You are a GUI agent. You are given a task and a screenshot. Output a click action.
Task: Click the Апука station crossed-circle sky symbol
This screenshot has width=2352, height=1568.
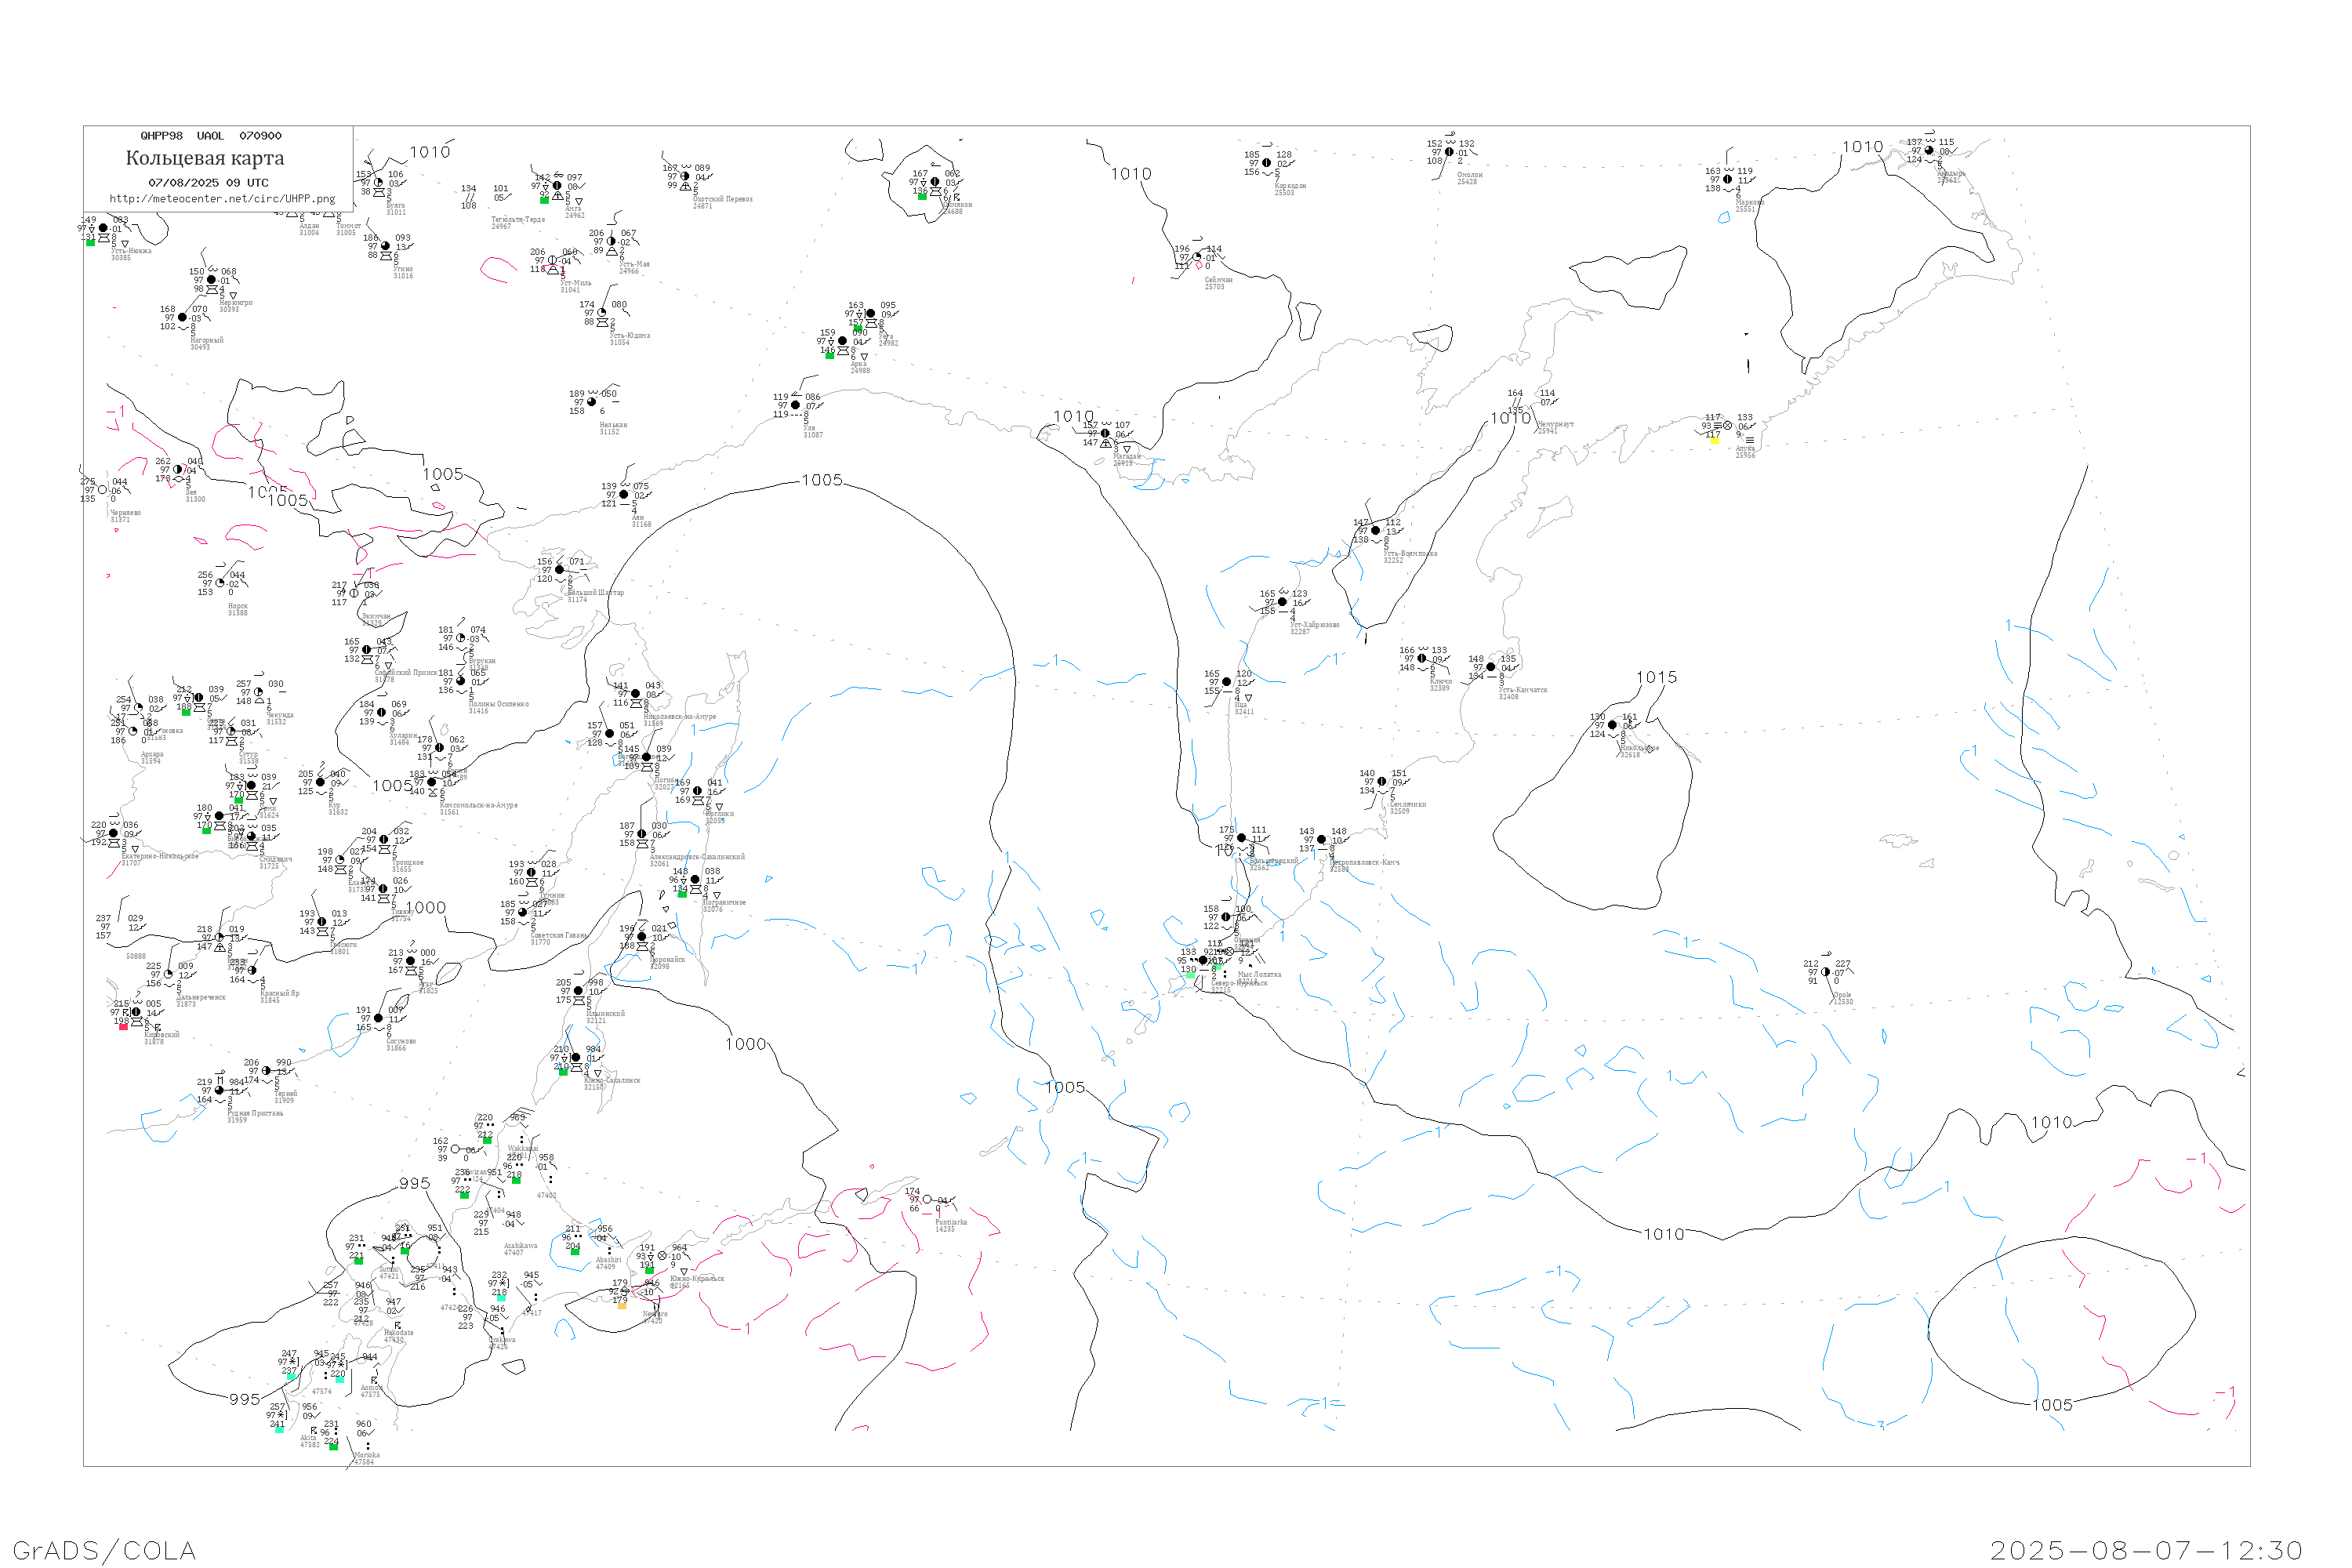click(x=1727, y=426)
